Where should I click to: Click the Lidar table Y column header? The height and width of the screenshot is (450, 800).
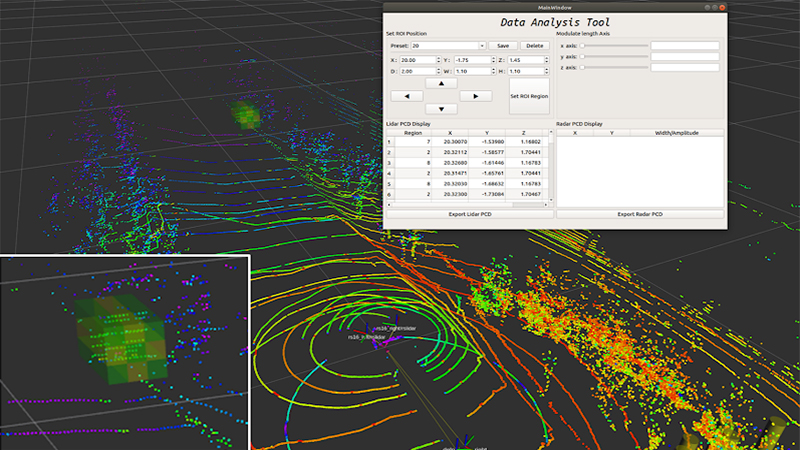[487, 133]
